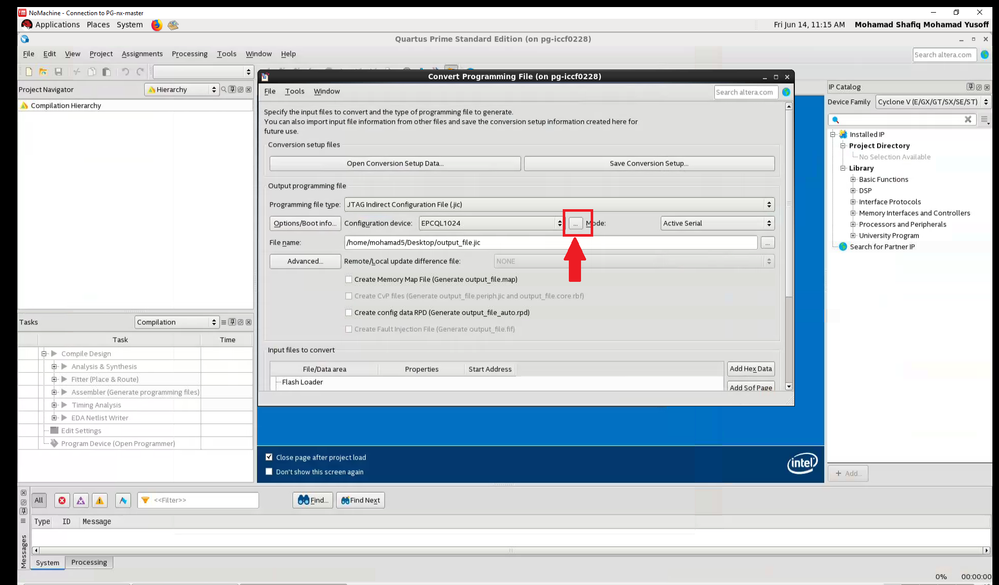Click the IP Catalog options menu icon

click(x=985, y=120)
